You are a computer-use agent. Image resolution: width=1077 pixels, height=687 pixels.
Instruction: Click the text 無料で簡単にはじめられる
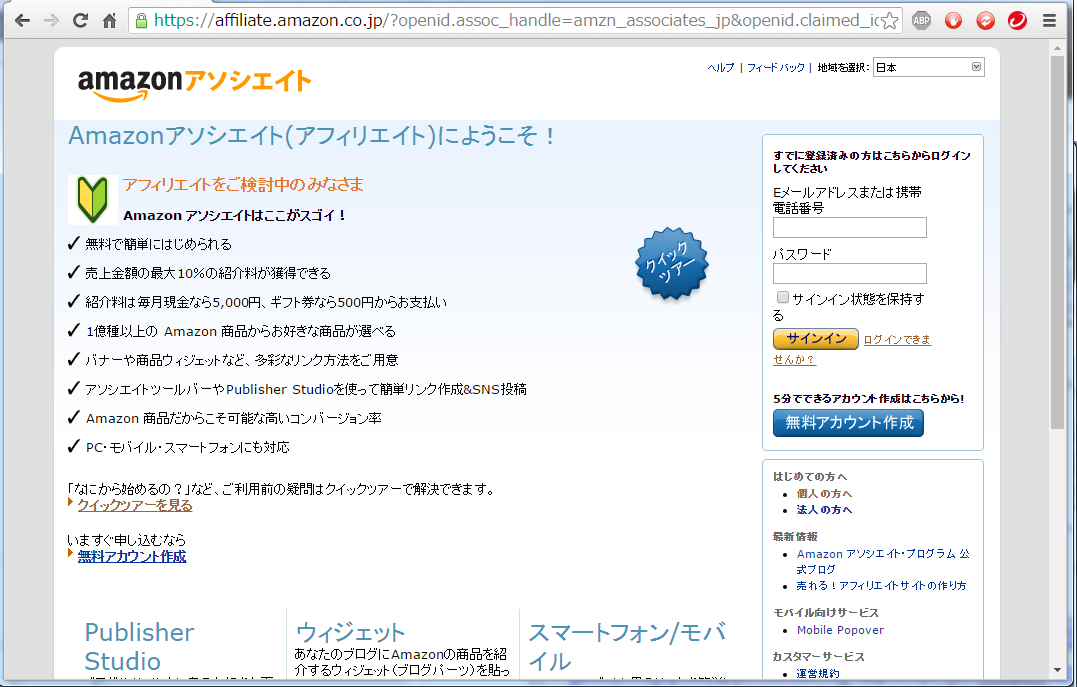point(159,245)
